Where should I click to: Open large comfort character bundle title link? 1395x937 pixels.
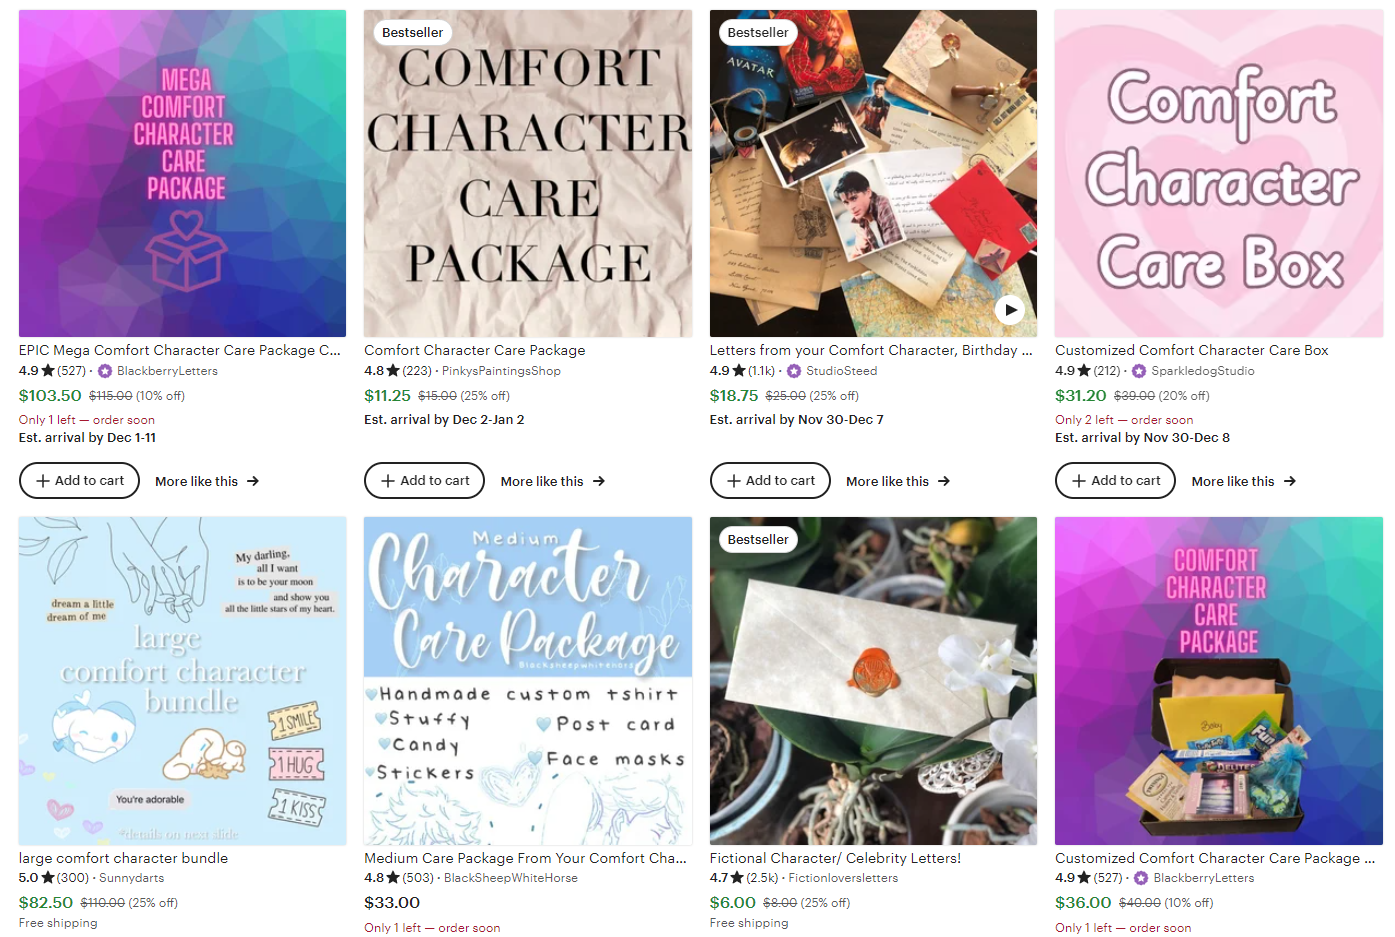[123, 858]
